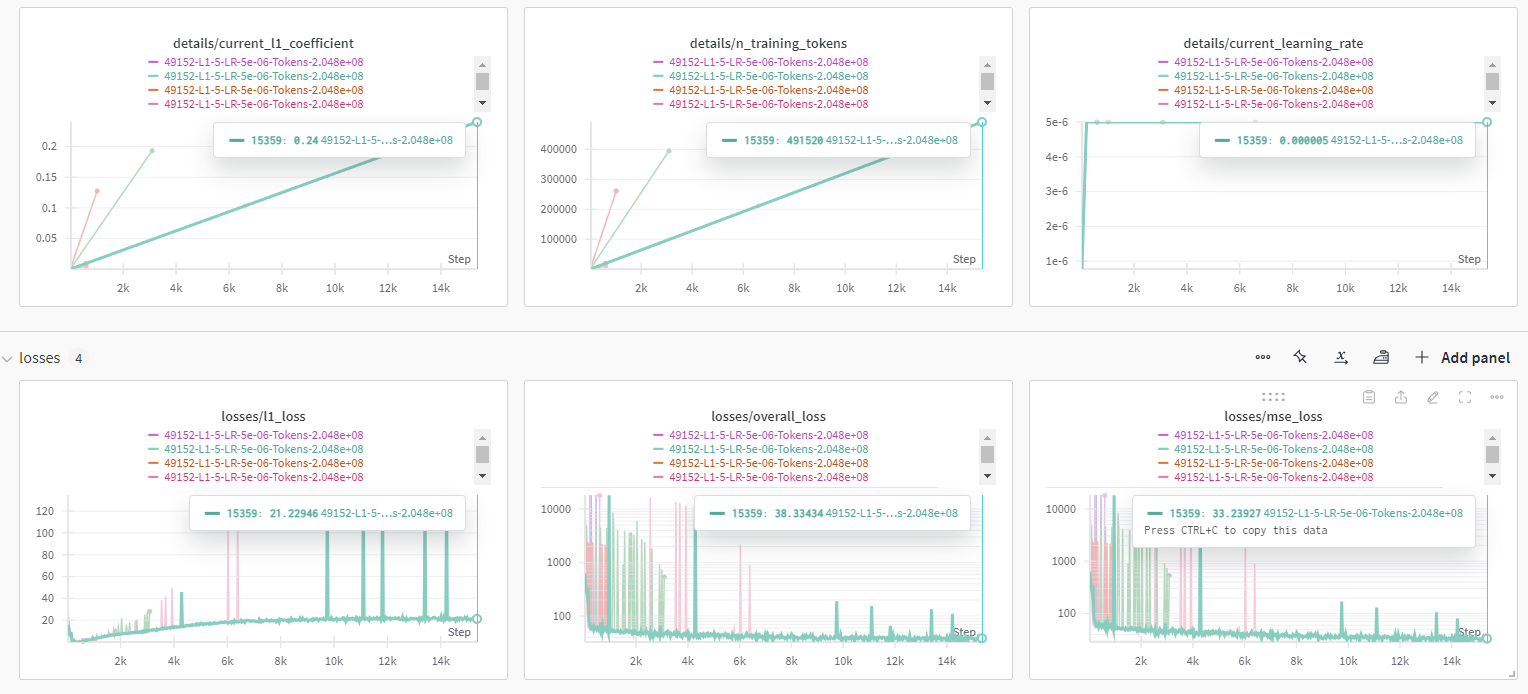Edit the mse_loss panel with pencil icon

tap(1433, 397)
